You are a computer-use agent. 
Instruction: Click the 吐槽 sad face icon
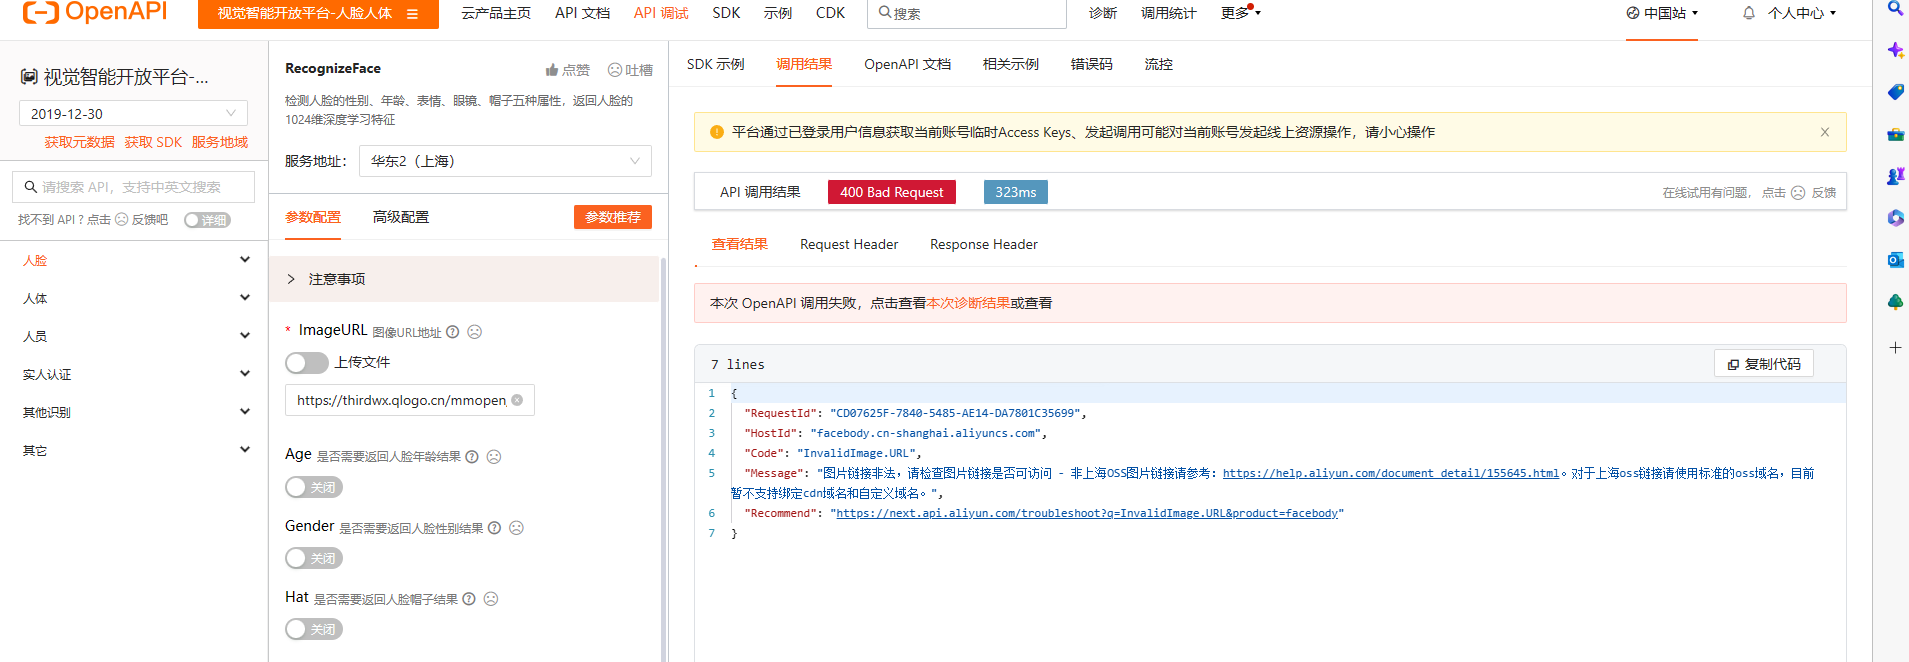click(x=615, y=70)
